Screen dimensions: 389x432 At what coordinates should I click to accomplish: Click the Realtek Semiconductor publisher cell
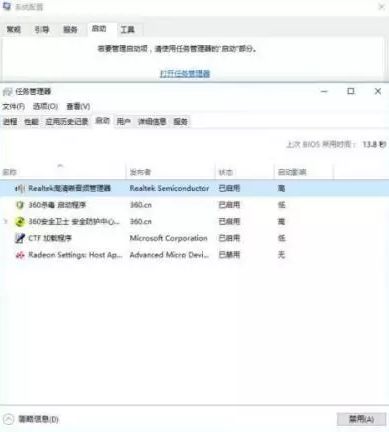[x=169, y=188]
